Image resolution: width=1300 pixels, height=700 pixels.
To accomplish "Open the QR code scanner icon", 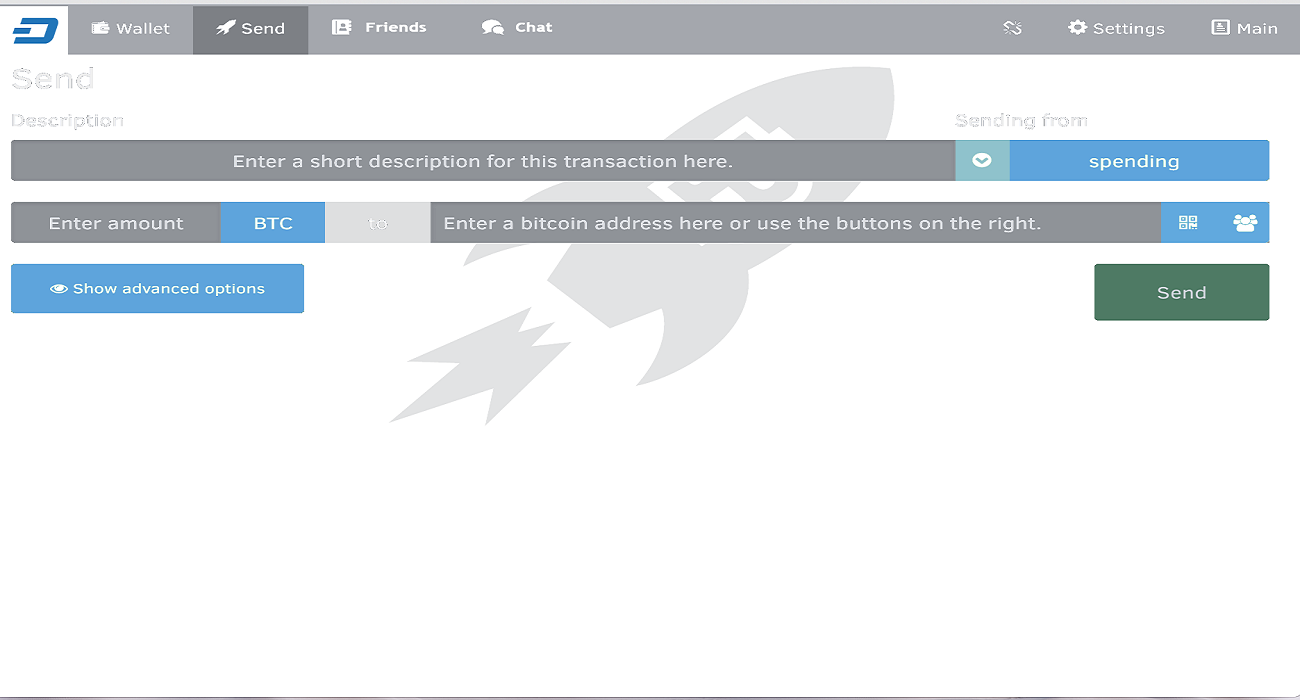I will 1188,223.
